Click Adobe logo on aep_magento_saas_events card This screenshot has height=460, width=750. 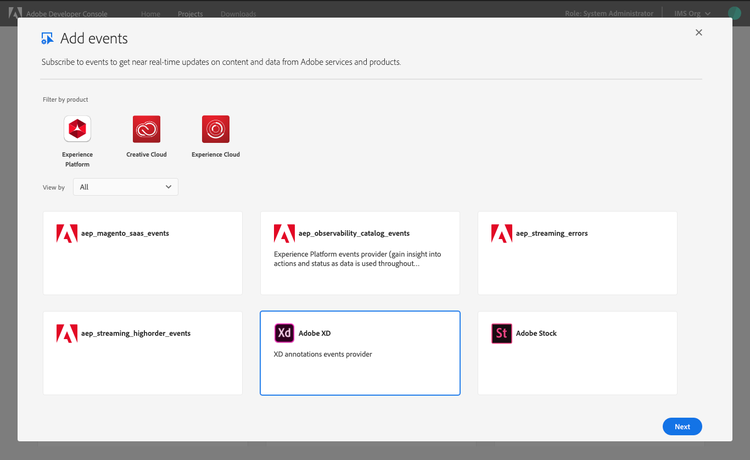click(x=66, y=233)
